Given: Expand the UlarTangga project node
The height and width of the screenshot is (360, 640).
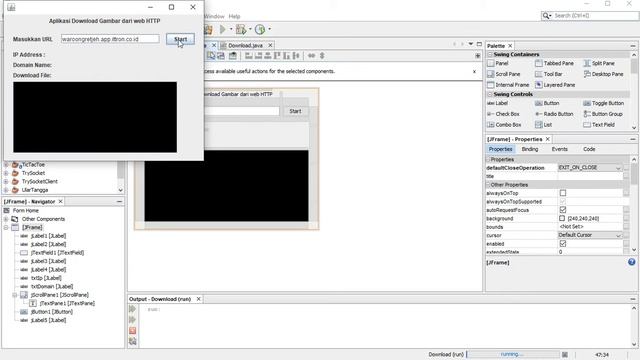Looking at the screenshot, I should click(6, 190).
